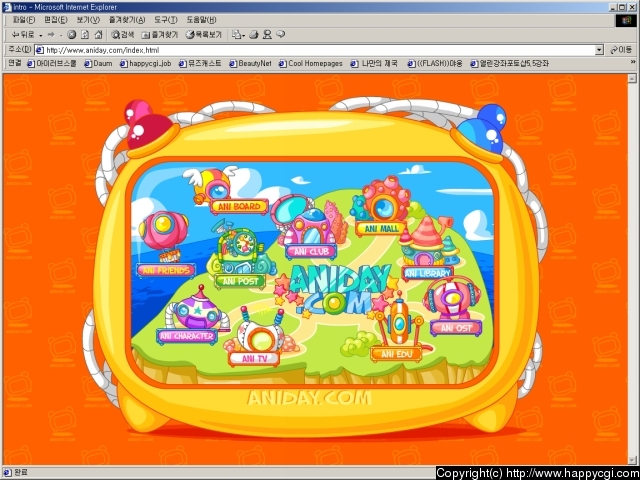Click the pink balloon above ANI FRIENDS
The width and height of the screenshot is (640, 480).
(x=163, y=231)
